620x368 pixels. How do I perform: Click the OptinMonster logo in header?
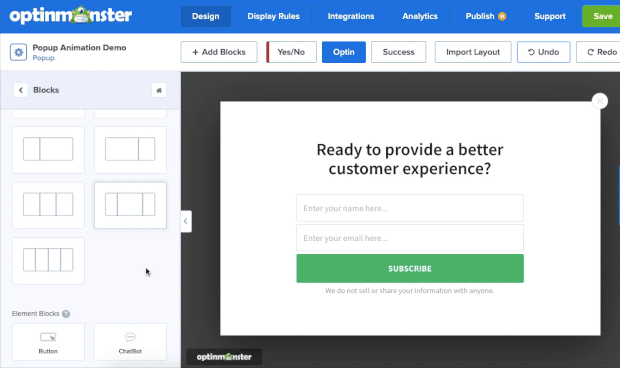pos(70,15)
